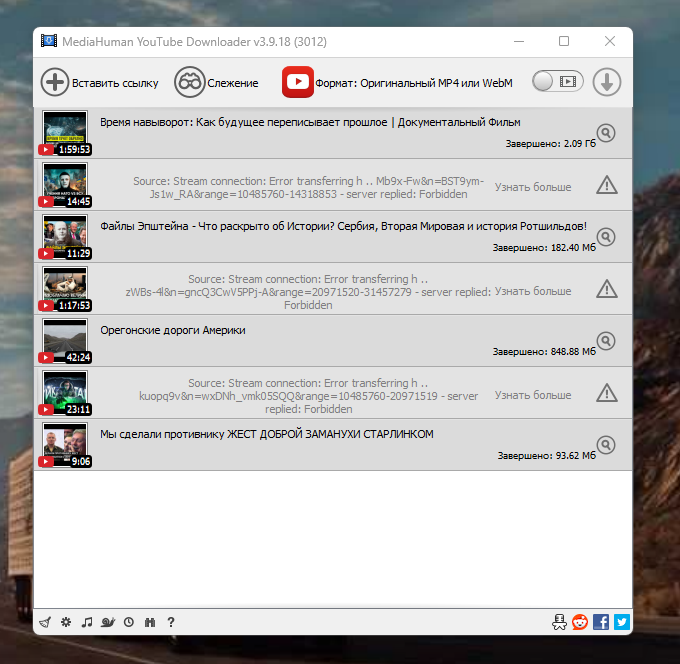Open Twitter social icon
Viewport: 680px width, 664px height.
(x=621, y=622)
